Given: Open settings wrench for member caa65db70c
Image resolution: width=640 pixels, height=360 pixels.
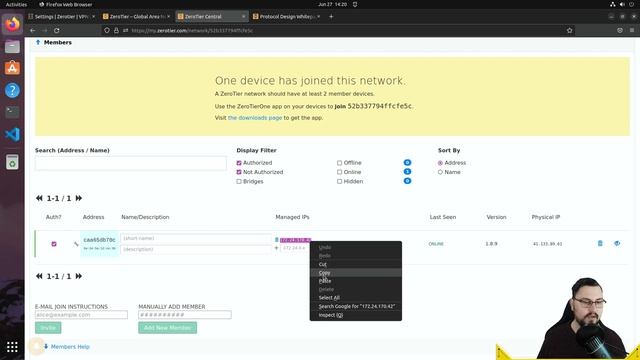Looking at the screenshot, I should click(x=76, y=244).
